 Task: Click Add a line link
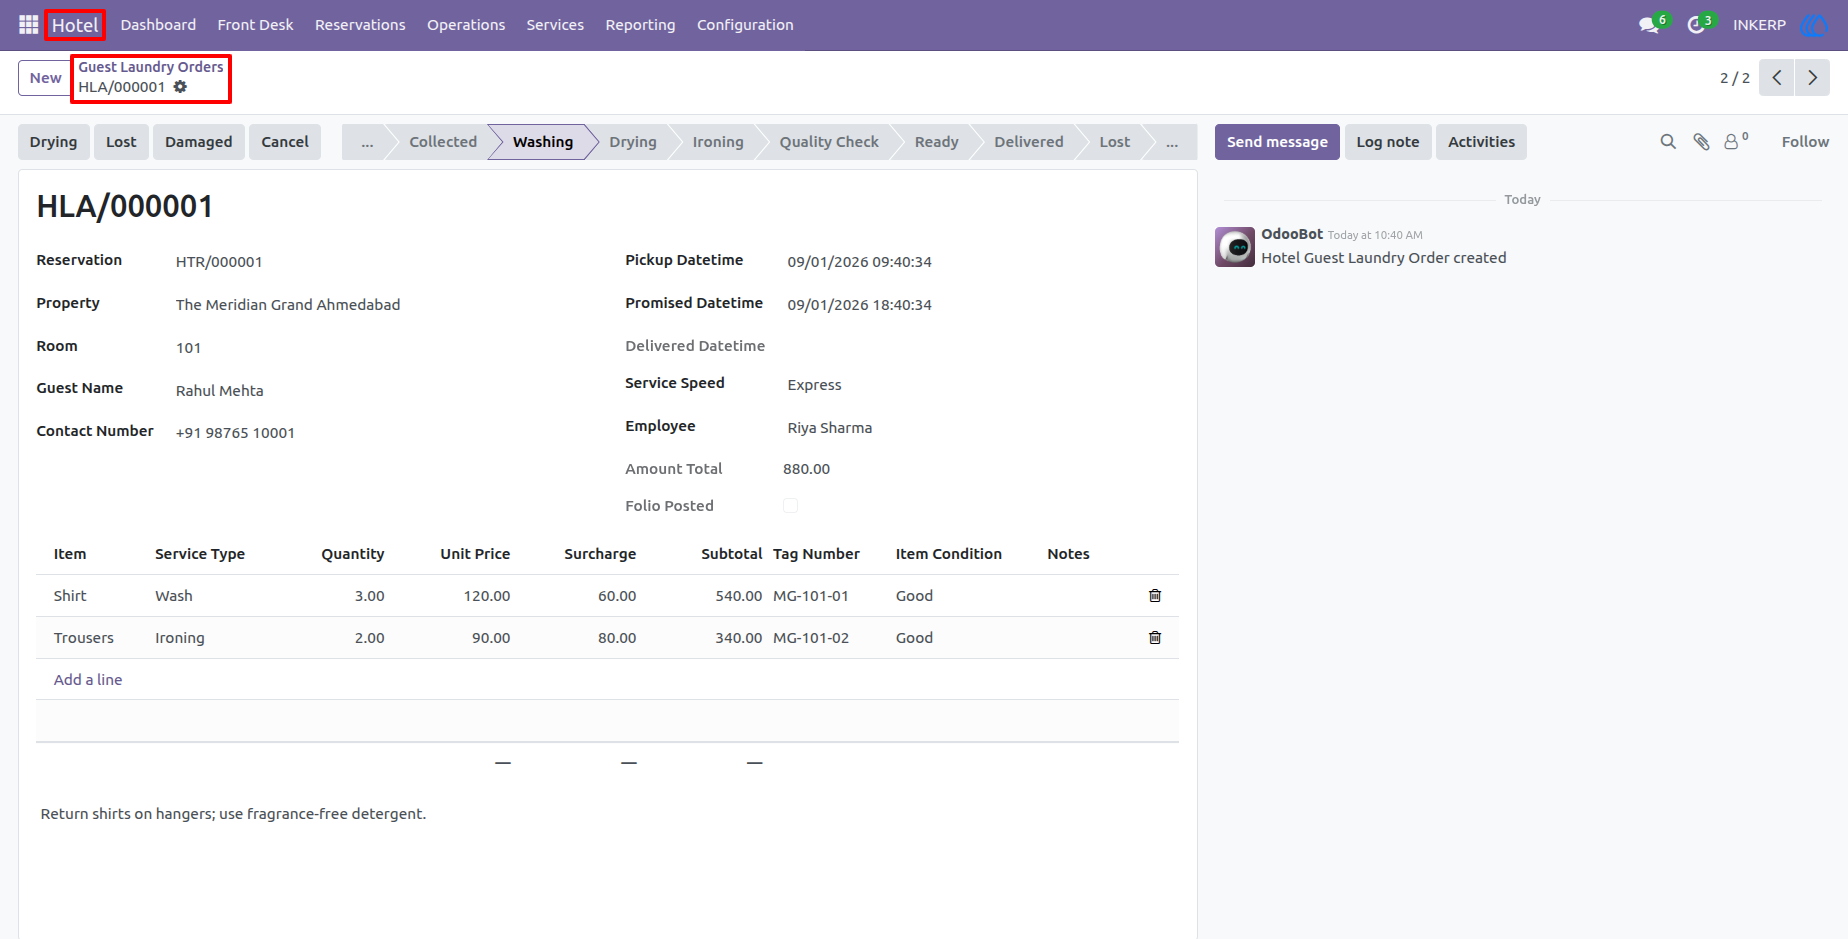[88, 680]
